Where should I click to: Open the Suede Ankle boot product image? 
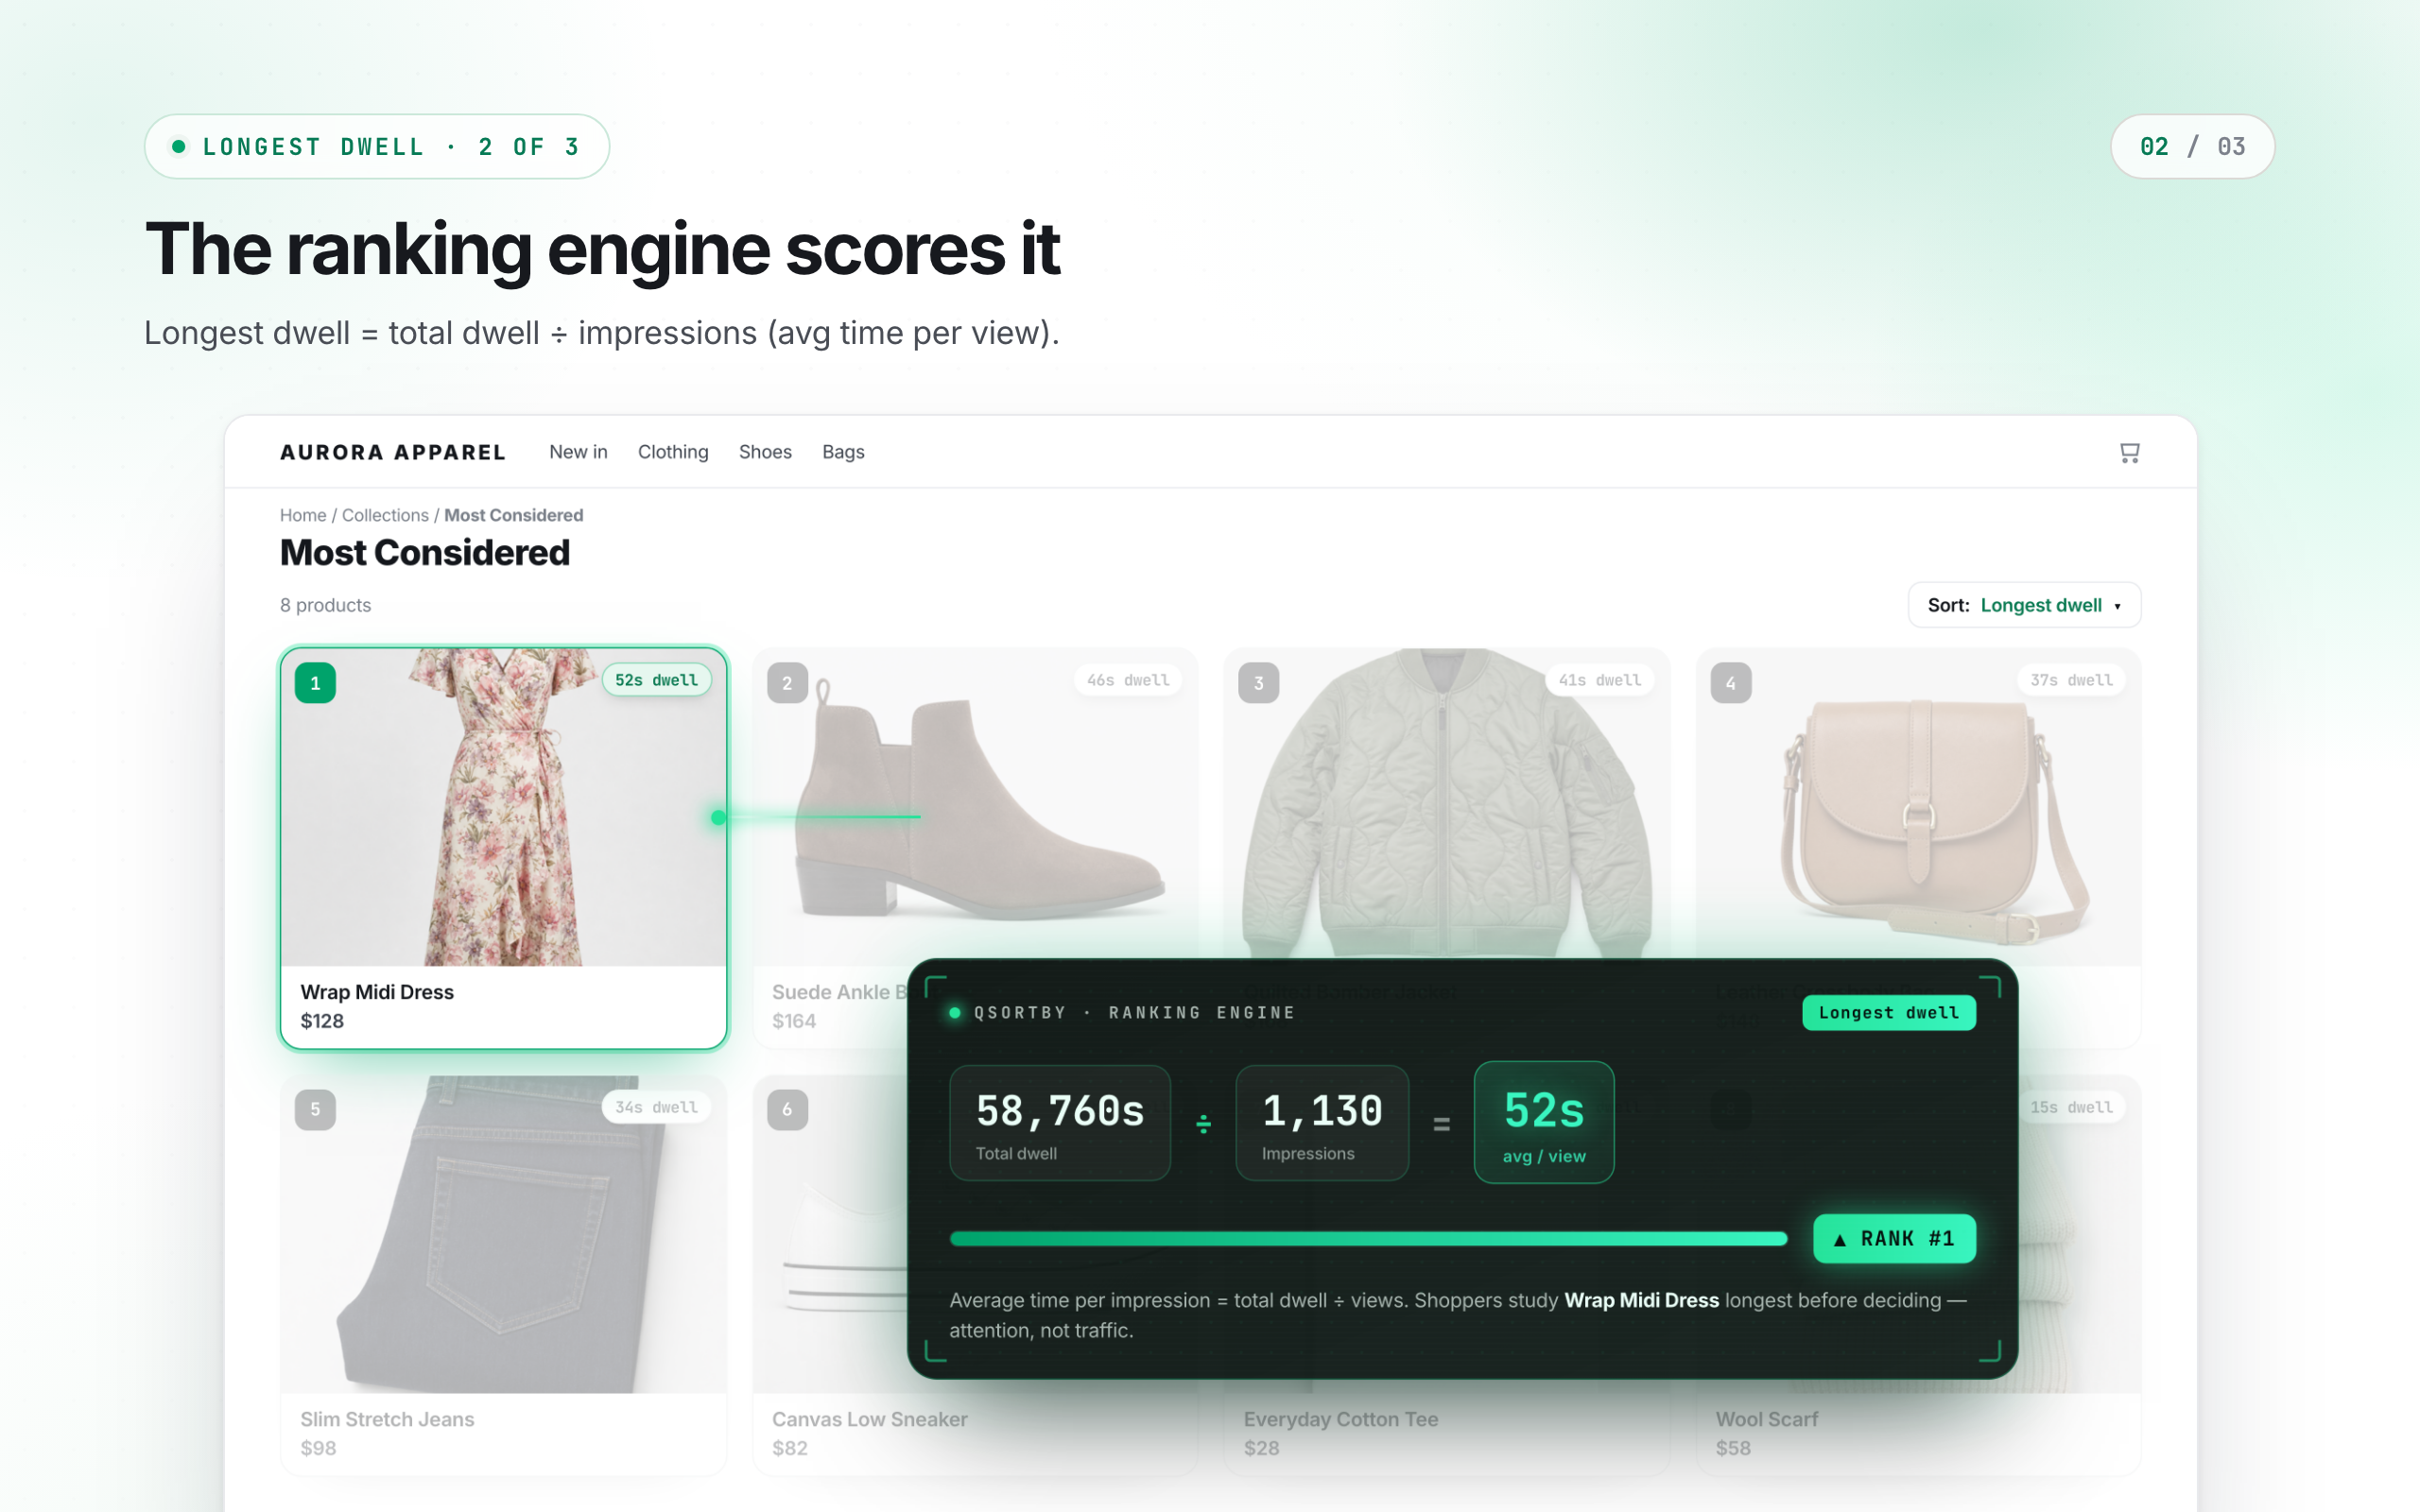coord(975,807)
